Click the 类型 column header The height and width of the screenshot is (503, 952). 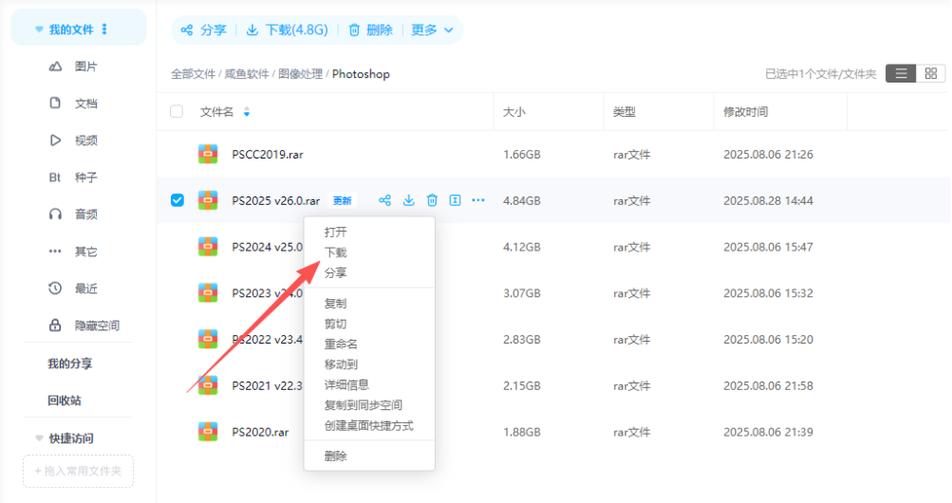(x=624, y=112)
